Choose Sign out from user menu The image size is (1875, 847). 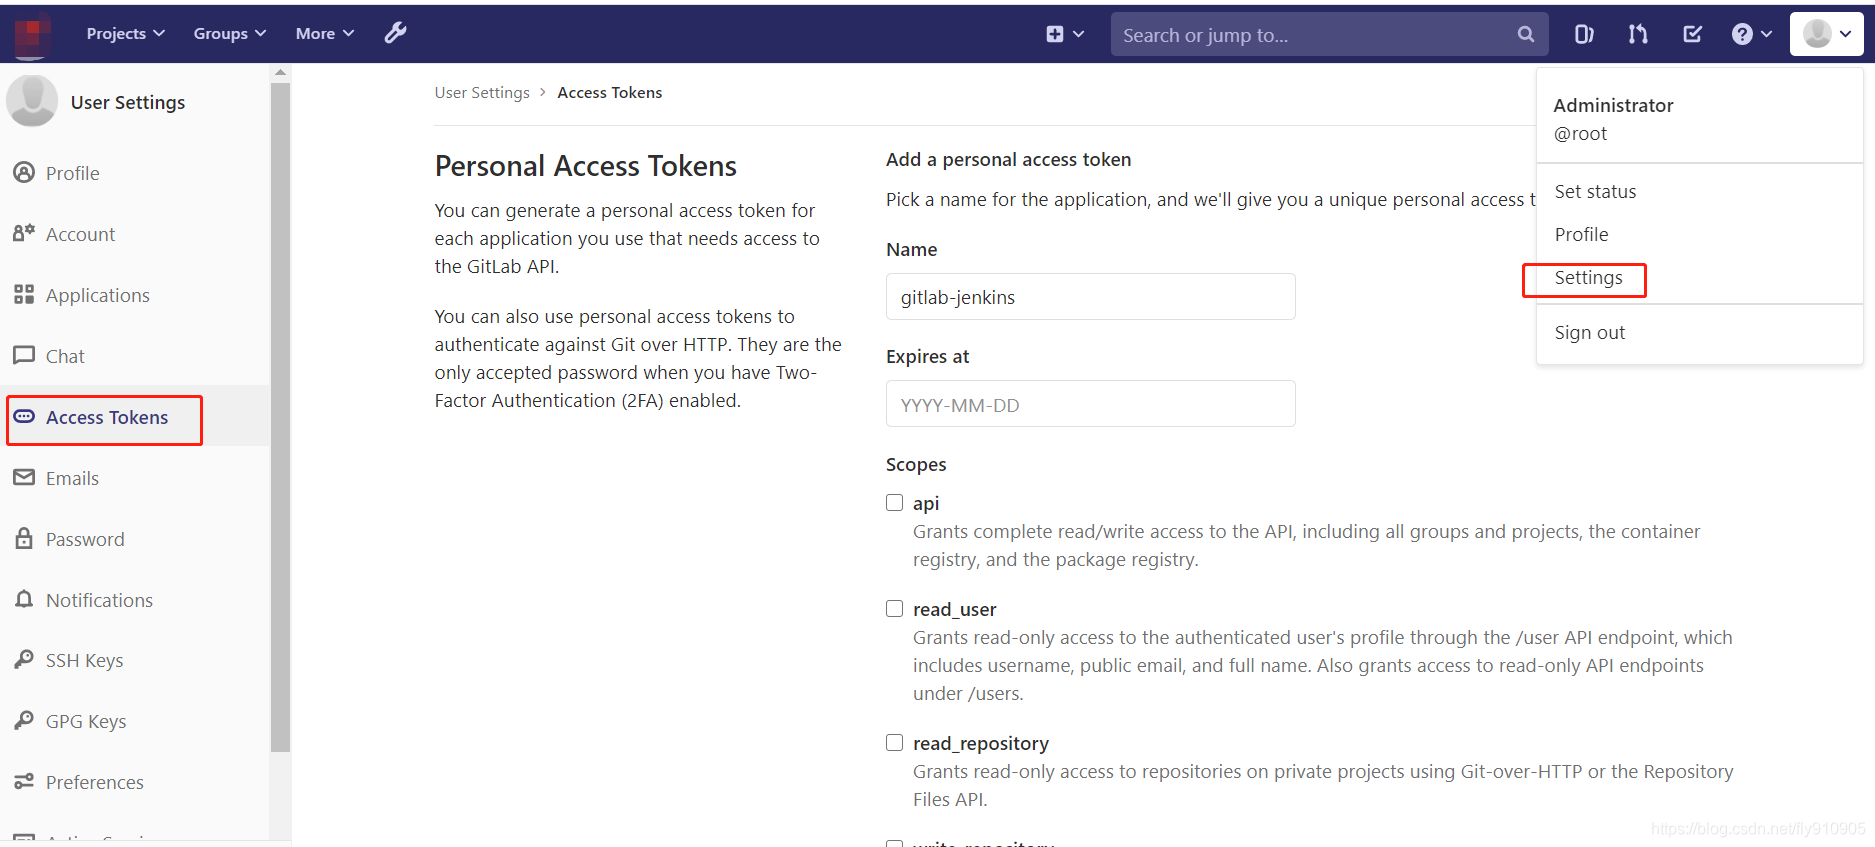[x=1589, y=333]
